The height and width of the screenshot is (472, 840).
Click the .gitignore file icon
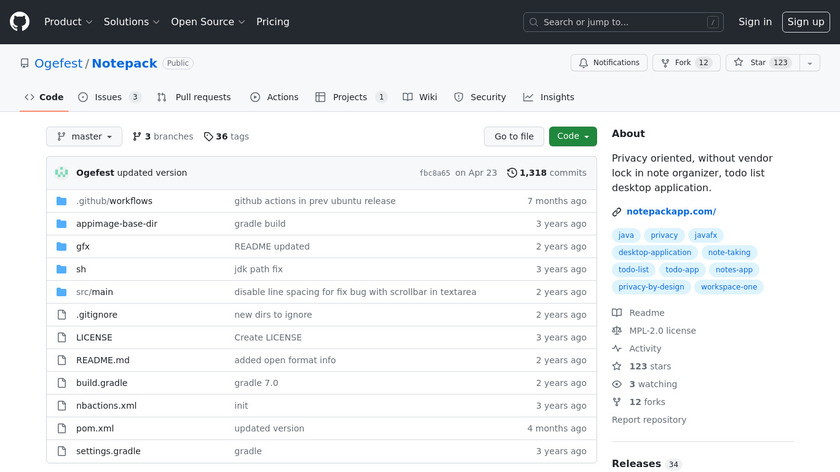tap(62, 314)
